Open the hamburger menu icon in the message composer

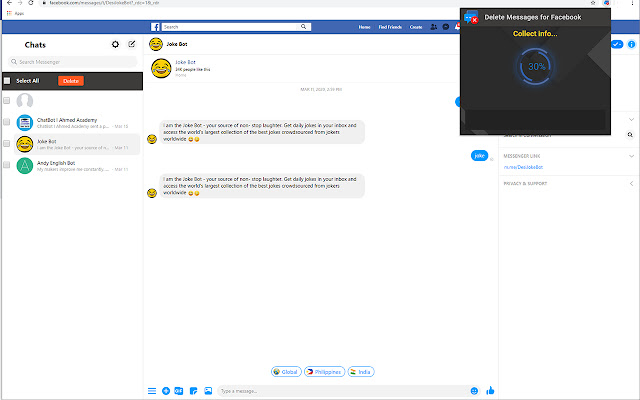point(152,391)
